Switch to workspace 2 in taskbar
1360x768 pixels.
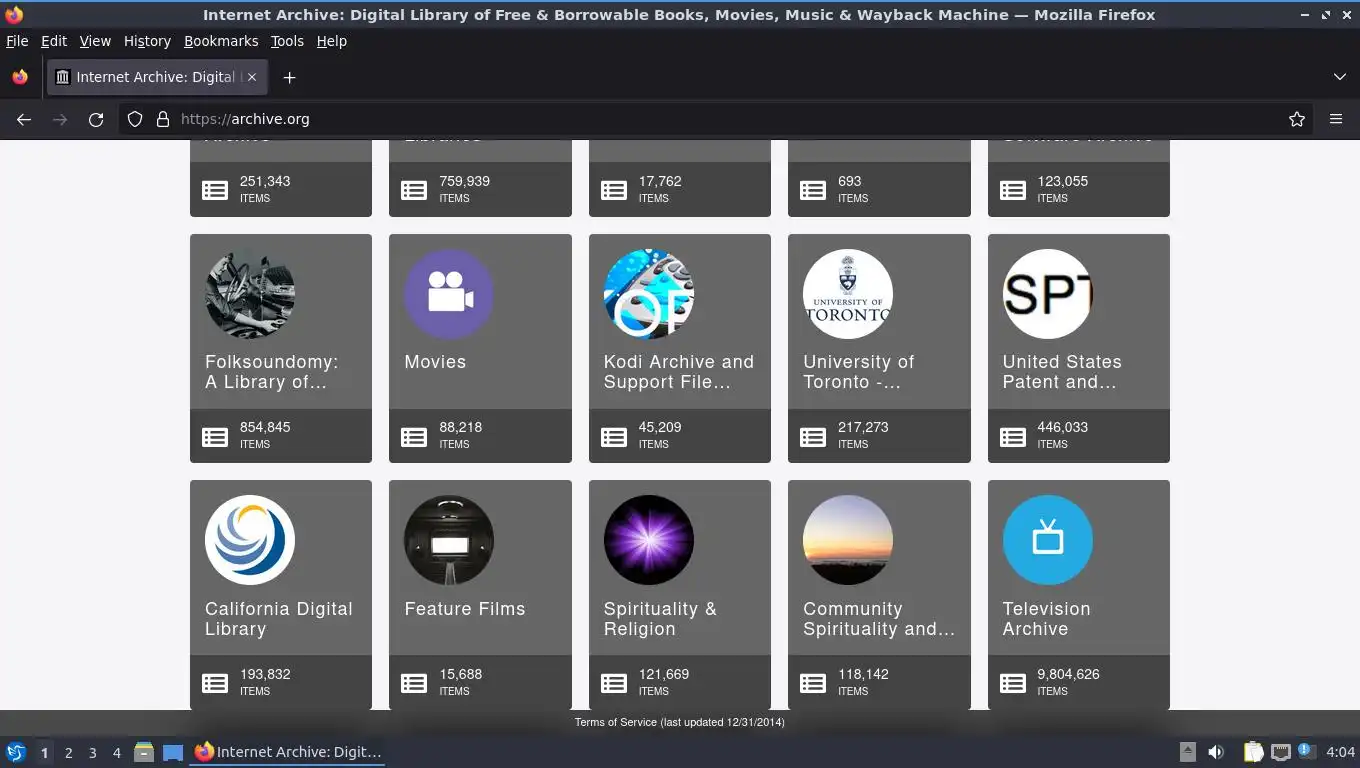[x=69, y=753]
